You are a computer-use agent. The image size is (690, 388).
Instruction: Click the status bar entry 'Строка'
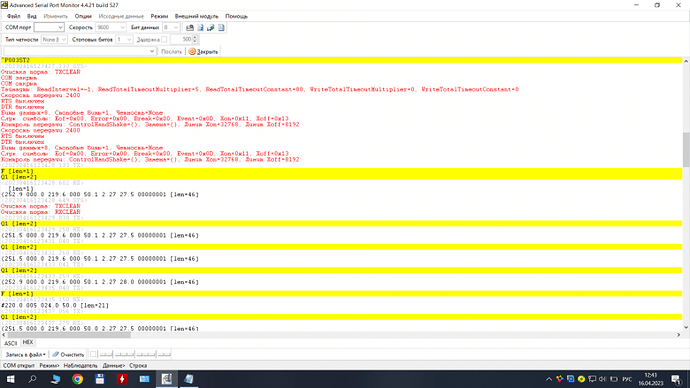pos(138,366)
